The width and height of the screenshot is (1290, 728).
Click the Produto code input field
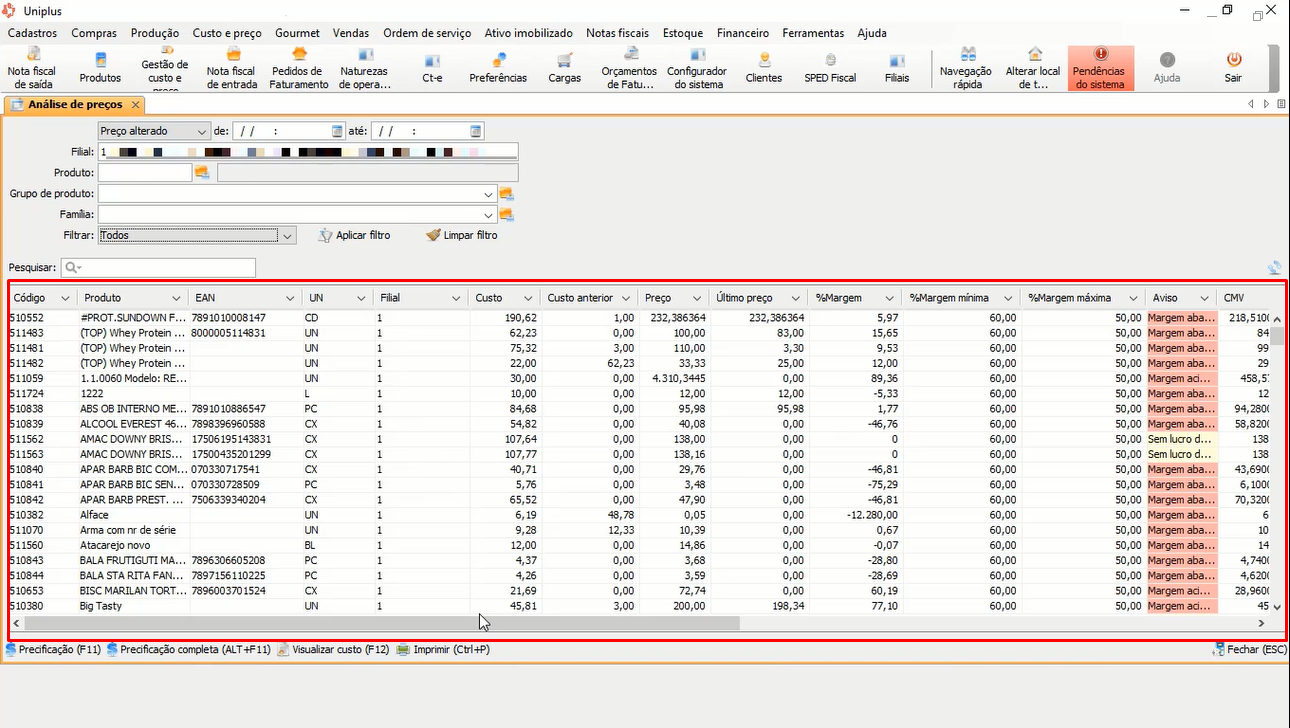[144, 173]
